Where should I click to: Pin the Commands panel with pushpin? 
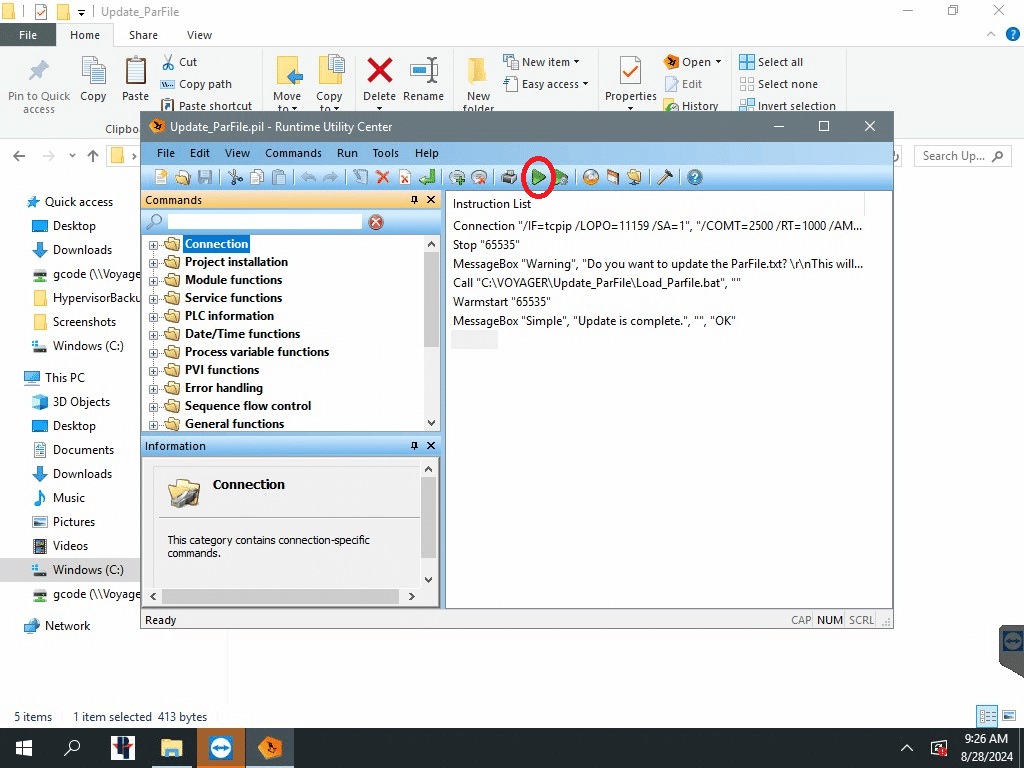tap(415, 200)
